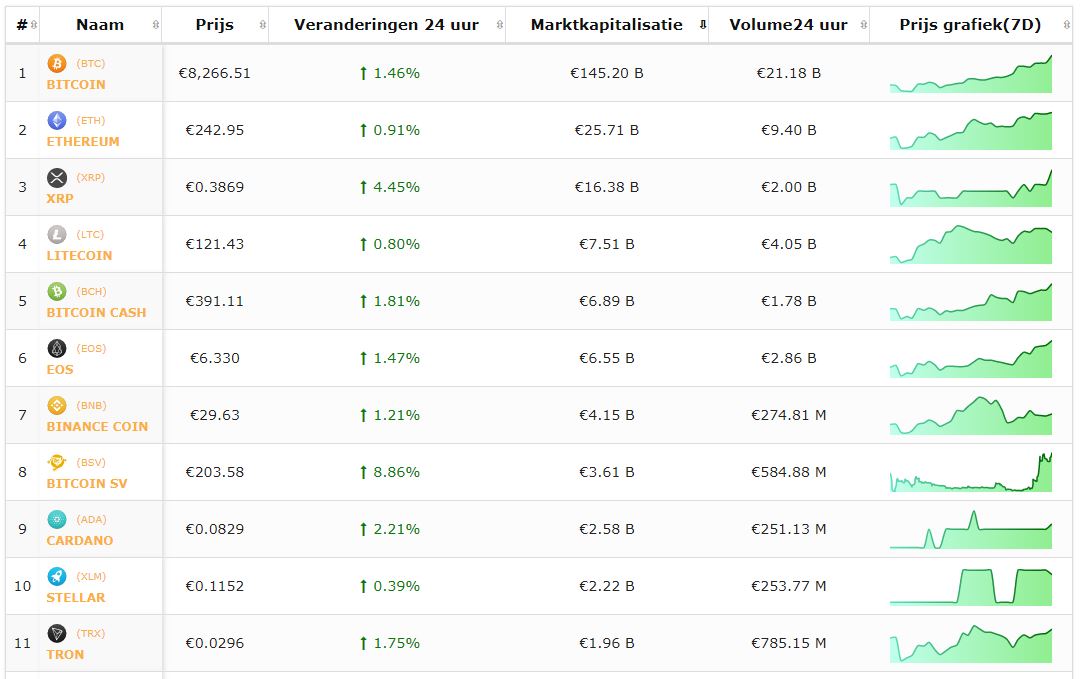1080x679 pixels.
Task: Sort table by Naam column
Action: (x=100, y=25)
